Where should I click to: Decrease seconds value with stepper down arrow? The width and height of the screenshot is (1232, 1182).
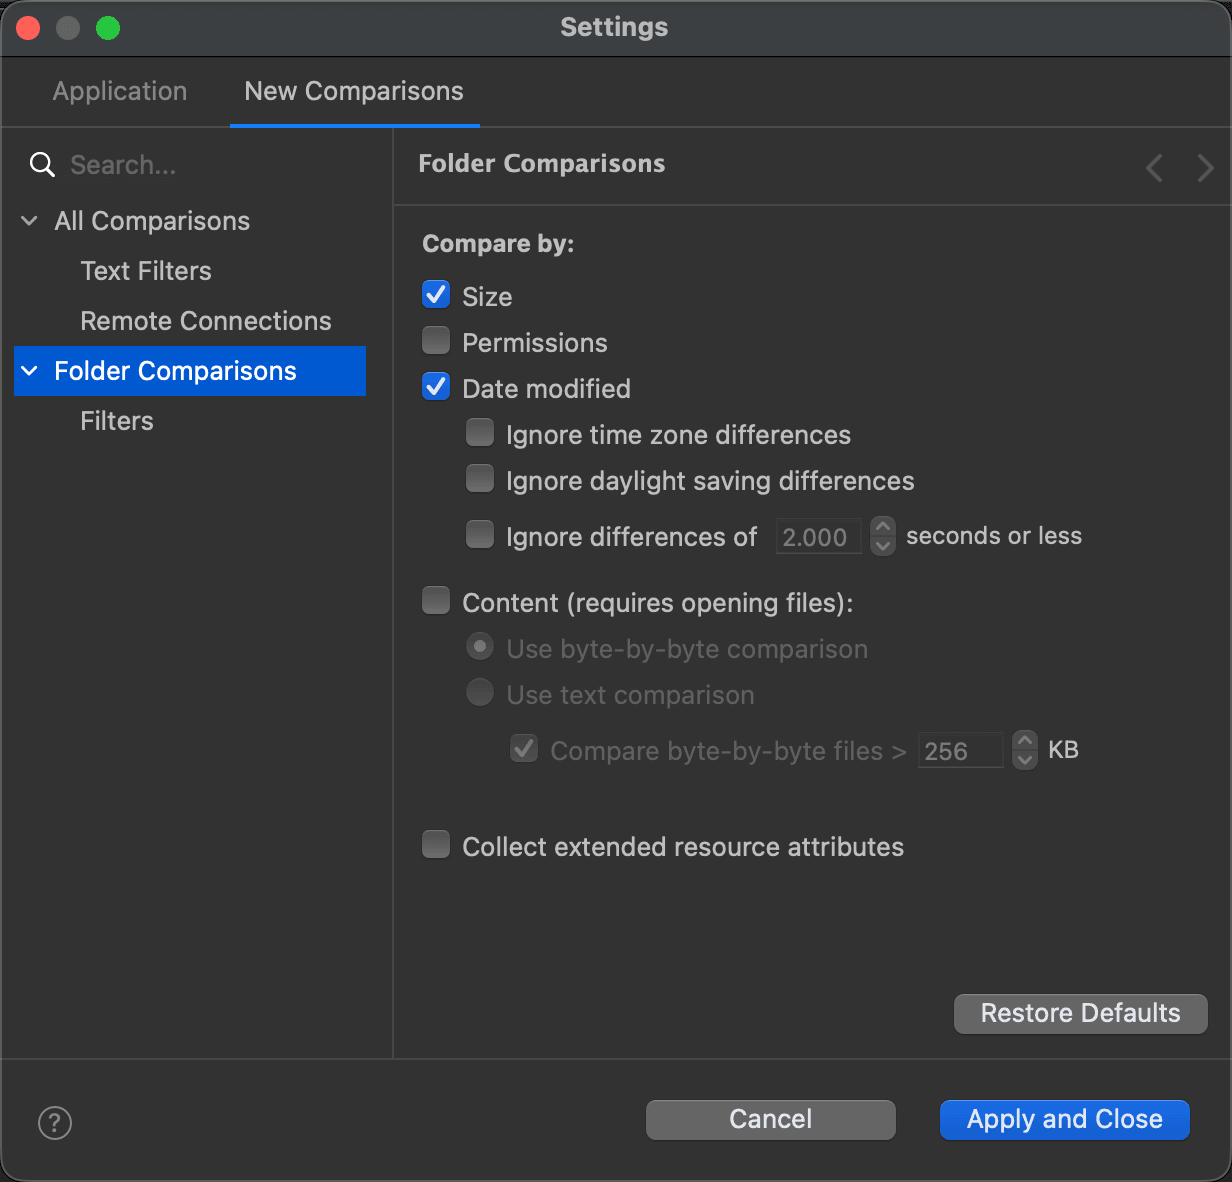883,546
